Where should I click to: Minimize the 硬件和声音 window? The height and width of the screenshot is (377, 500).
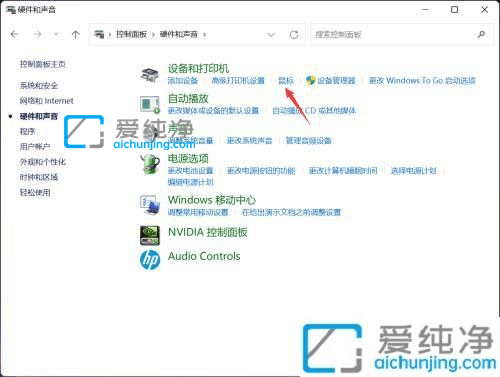[x=425, y=10]
